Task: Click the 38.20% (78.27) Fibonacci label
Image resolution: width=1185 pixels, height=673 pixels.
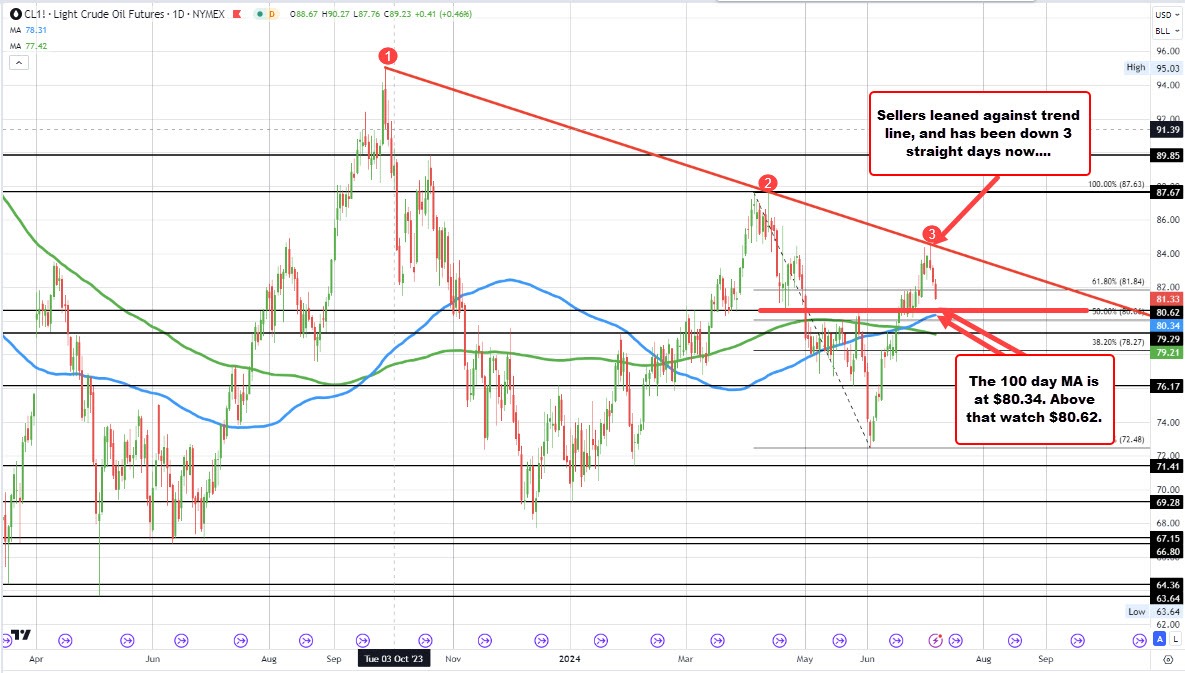Action: point(1118,341)
